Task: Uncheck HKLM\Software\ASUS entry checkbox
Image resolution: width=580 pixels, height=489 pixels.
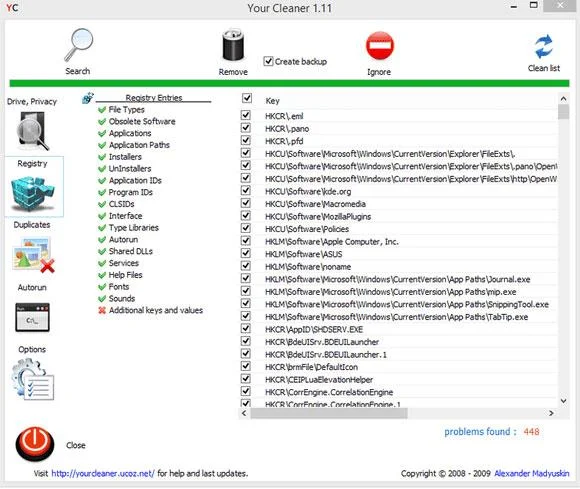Action: click(x=246, y=253)
